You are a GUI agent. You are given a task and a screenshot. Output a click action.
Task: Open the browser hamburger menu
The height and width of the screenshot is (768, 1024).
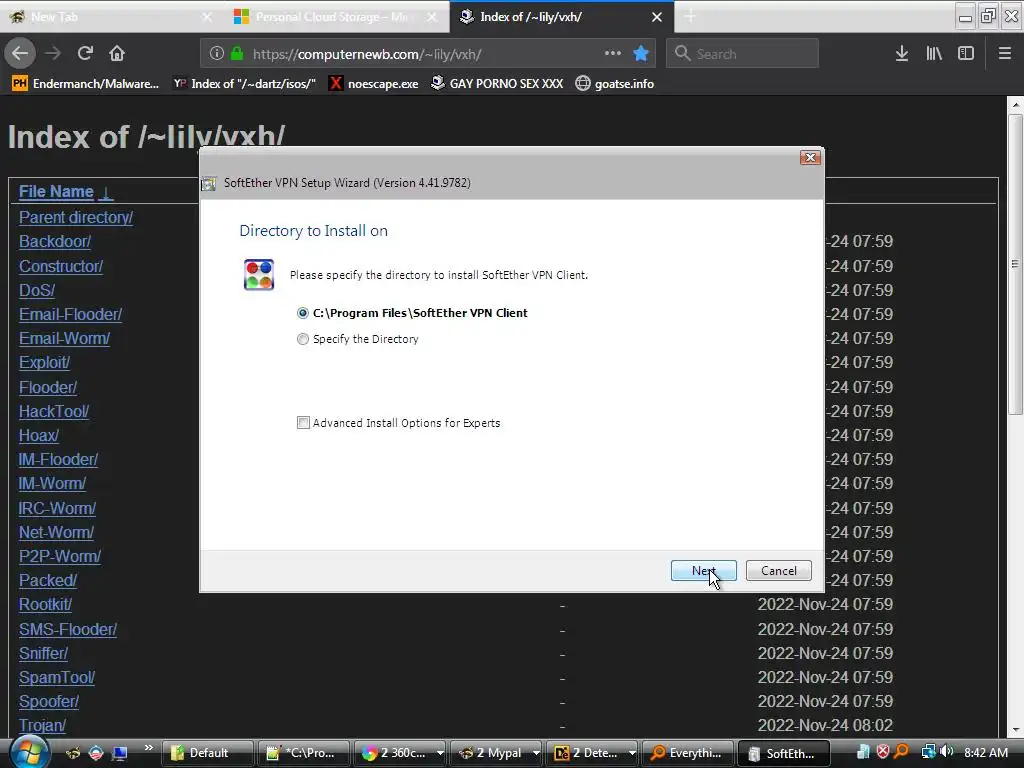[x=1005, y=54]
